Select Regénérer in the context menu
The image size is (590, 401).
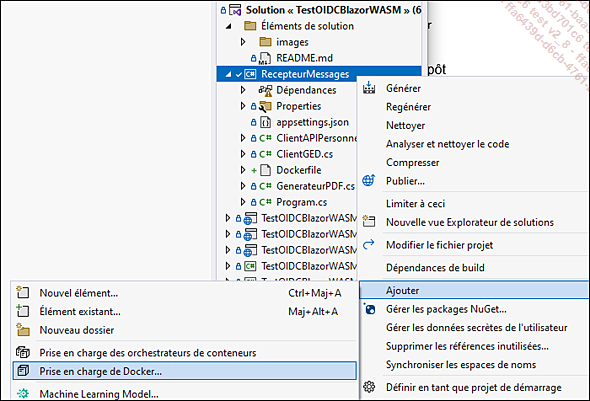tap(408, 107)
